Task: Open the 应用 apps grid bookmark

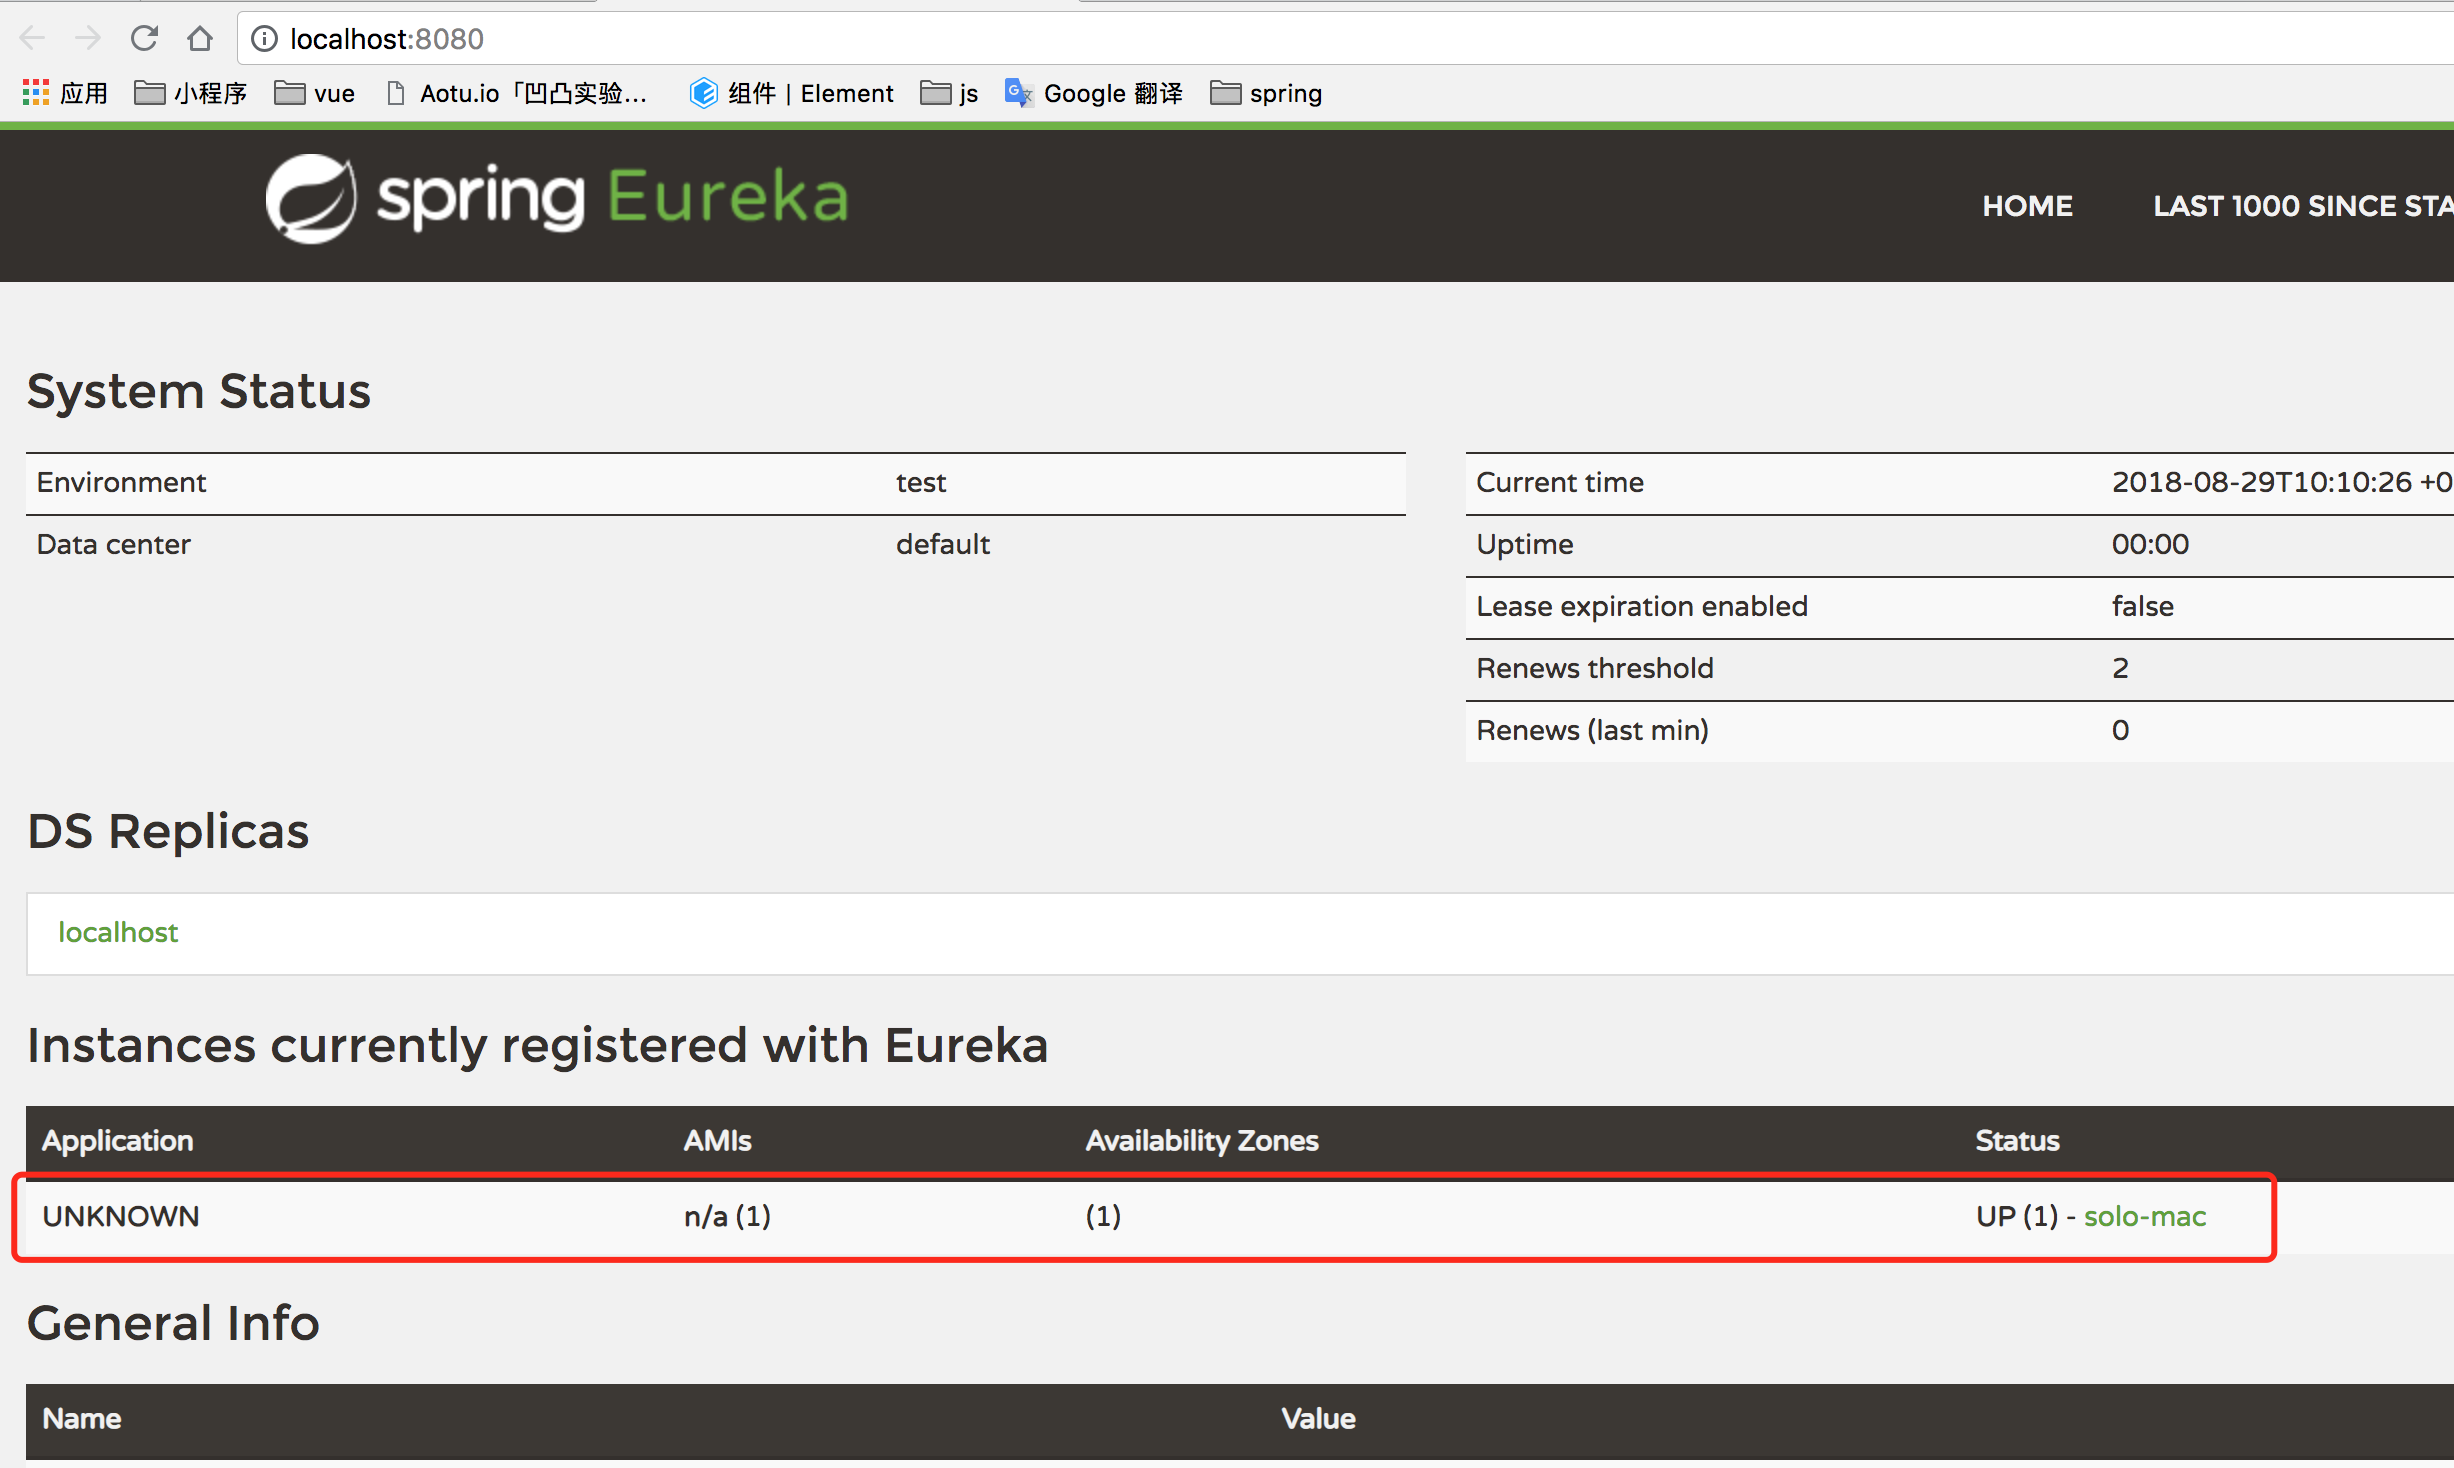Action: [x=64, y=93]
